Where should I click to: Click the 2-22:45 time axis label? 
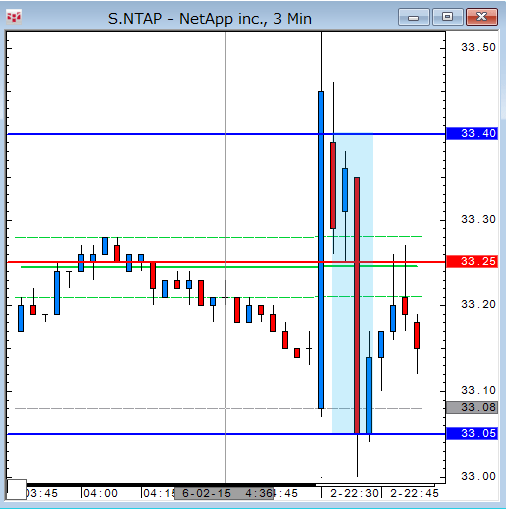[414, 493]
